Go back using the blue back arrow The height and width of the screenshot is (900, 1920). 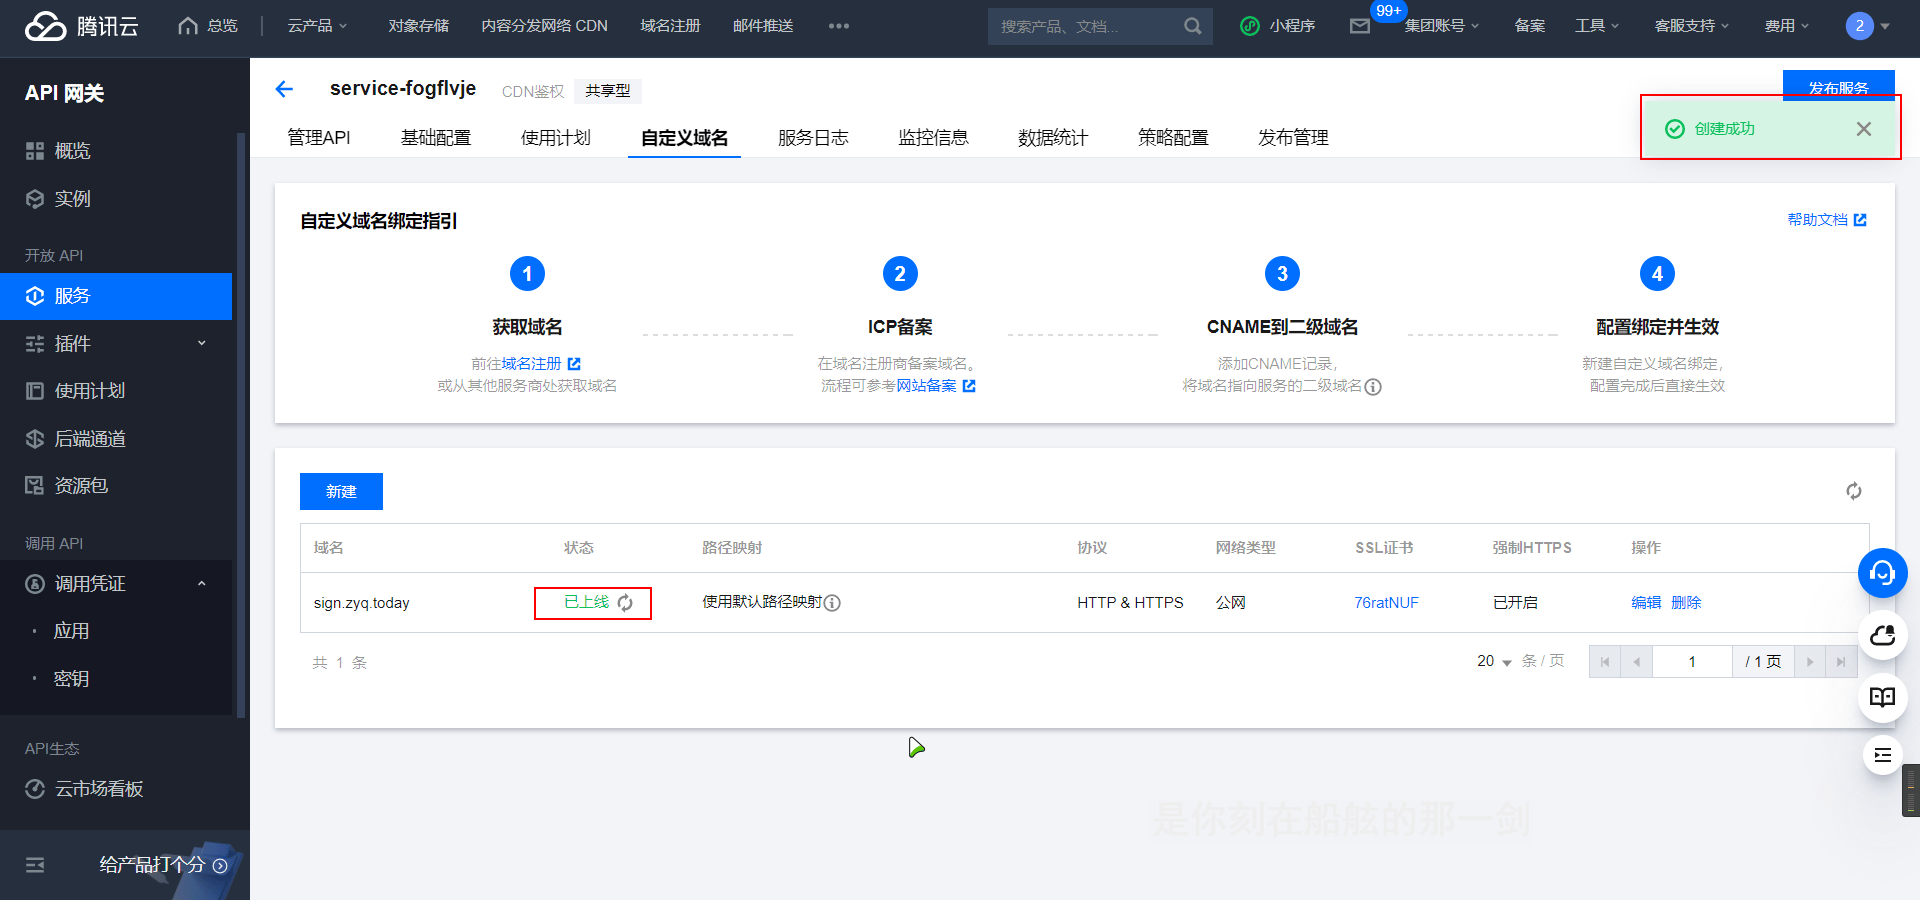click(x=284, y=89)
